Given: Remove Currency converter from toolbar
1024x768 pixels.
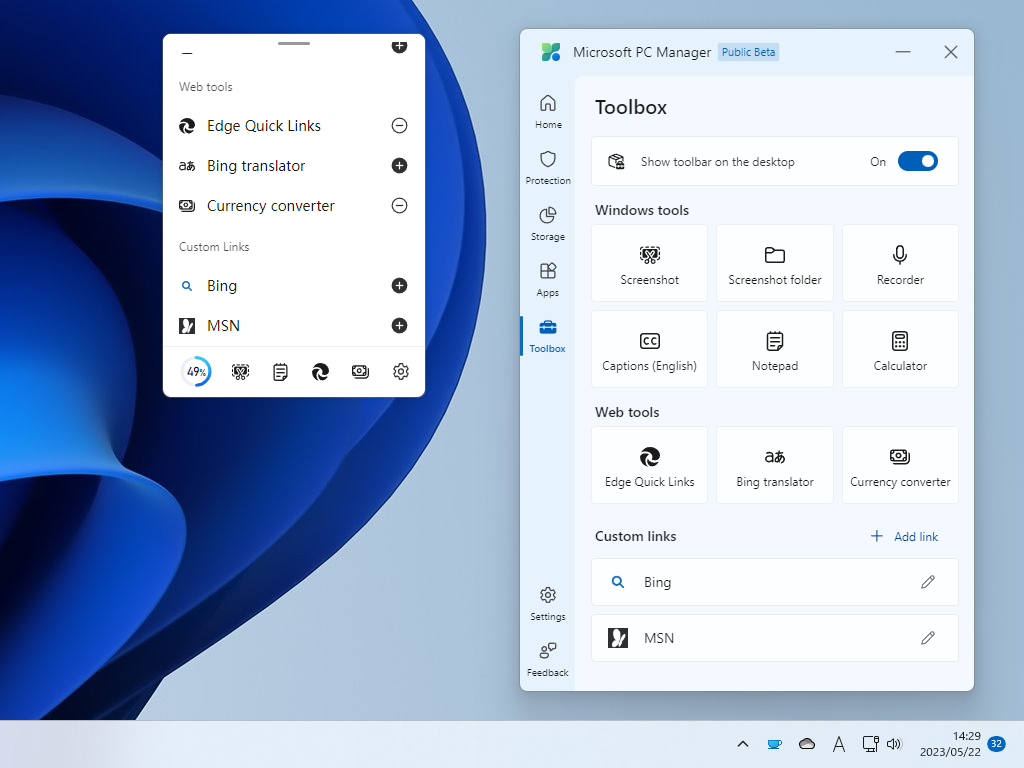Looking at the screenshot, I should pos(399,206).
